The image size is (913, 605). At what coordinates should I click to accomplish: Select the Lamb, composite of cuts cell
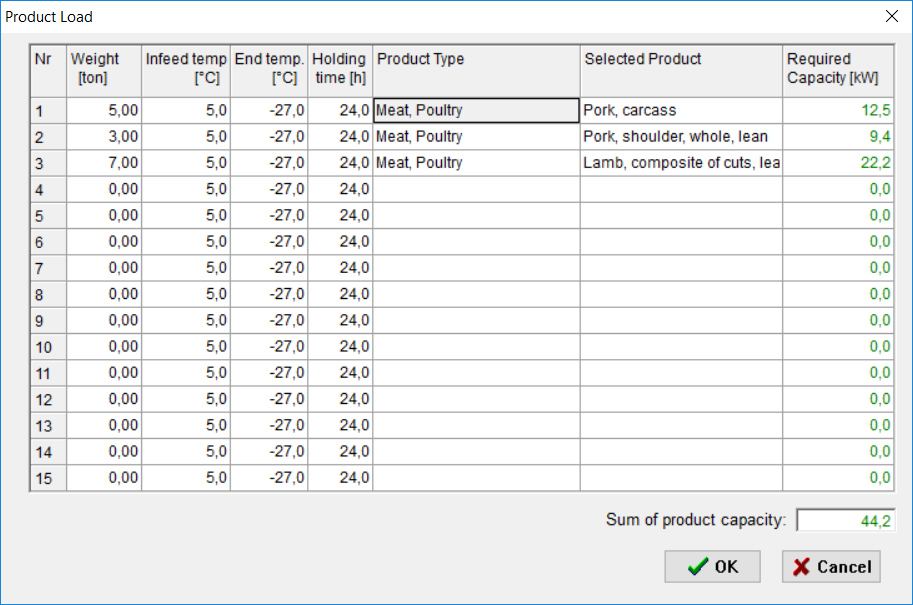pos(681,163)
